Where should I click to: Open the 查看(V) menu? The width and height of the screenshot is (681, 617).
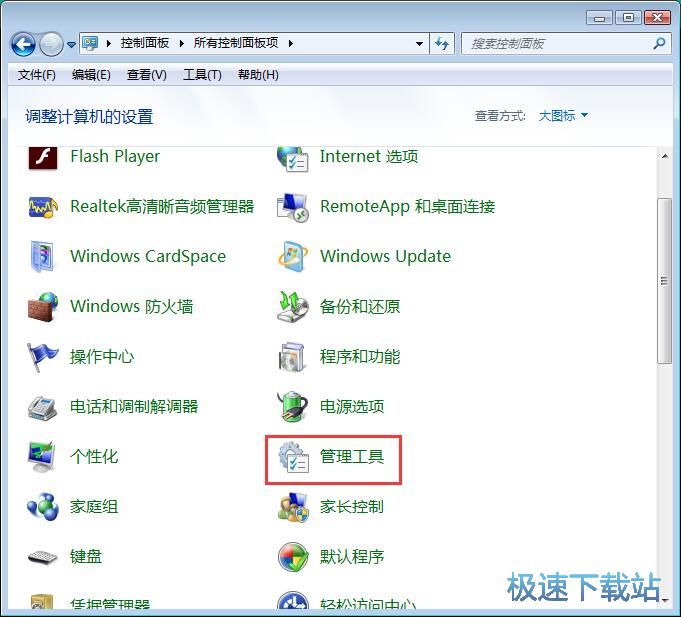point(146,75)
